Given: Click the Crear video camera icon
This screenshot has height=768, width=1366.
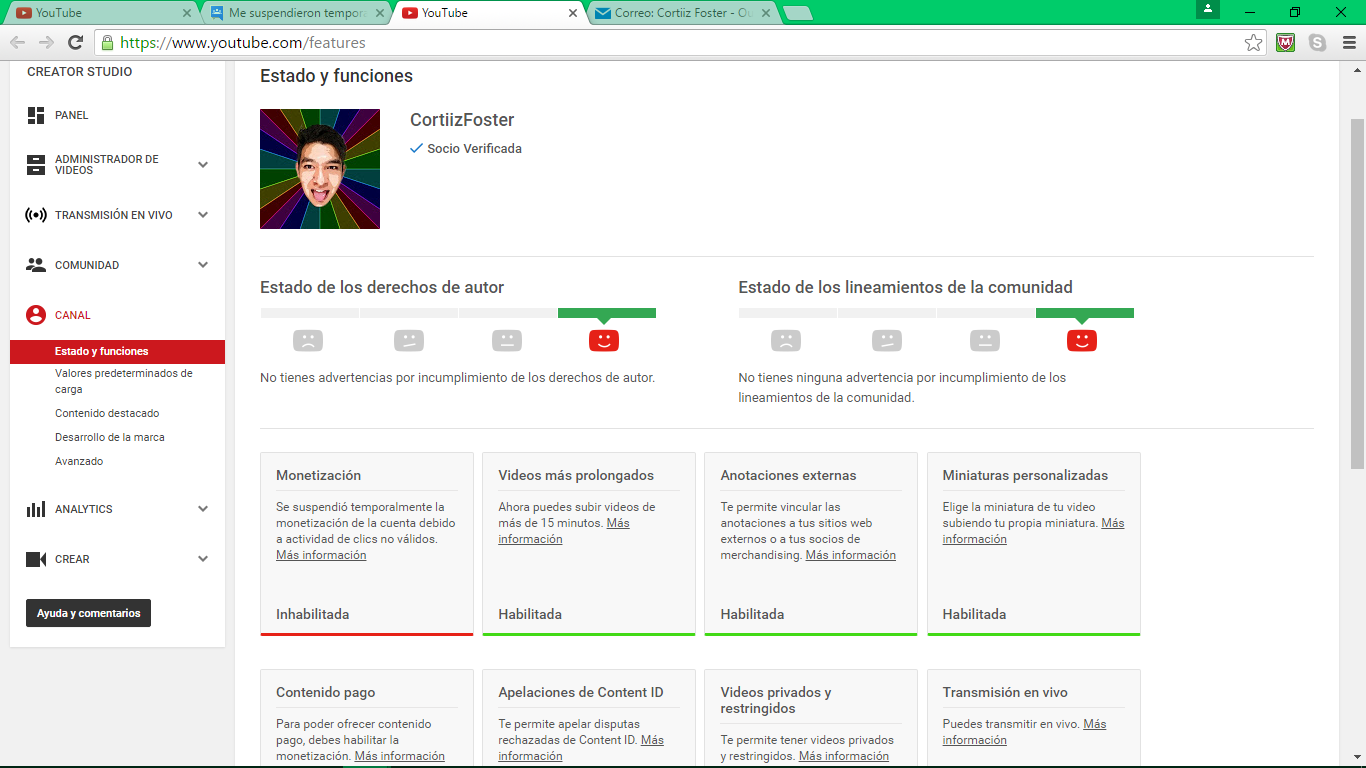Looking at the screenshot, I should (x=36, y=559).
